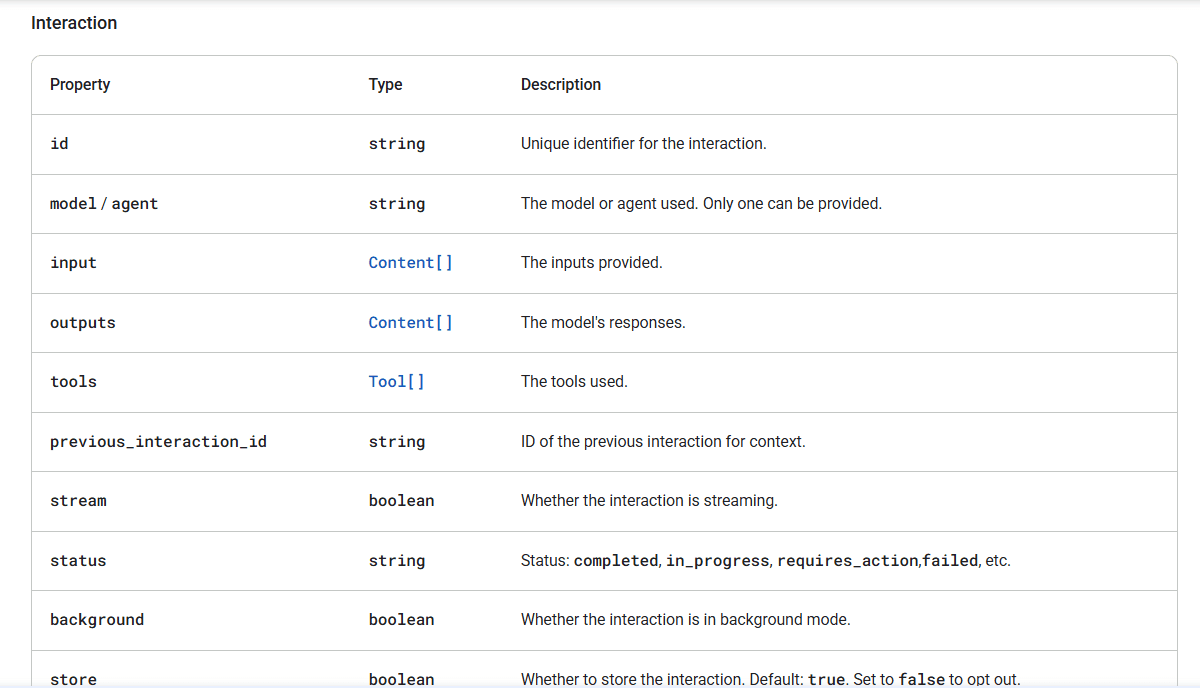Image resolution: width=1200 pixels, height=688 pixels.
Task: Click the Type column header
Action: (x=386, y=84)
